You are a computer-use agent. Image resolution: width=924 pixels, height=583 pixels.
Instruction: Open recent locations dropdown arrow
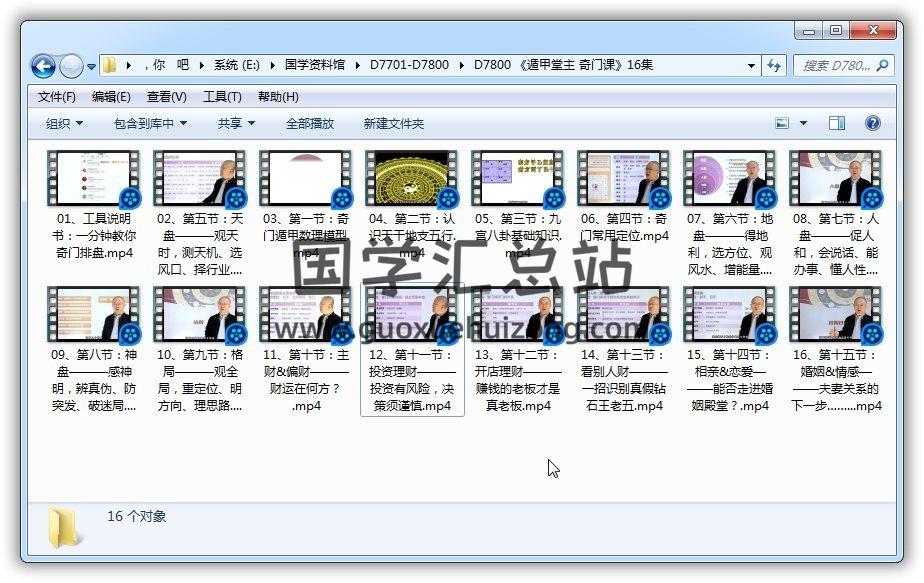91,67
